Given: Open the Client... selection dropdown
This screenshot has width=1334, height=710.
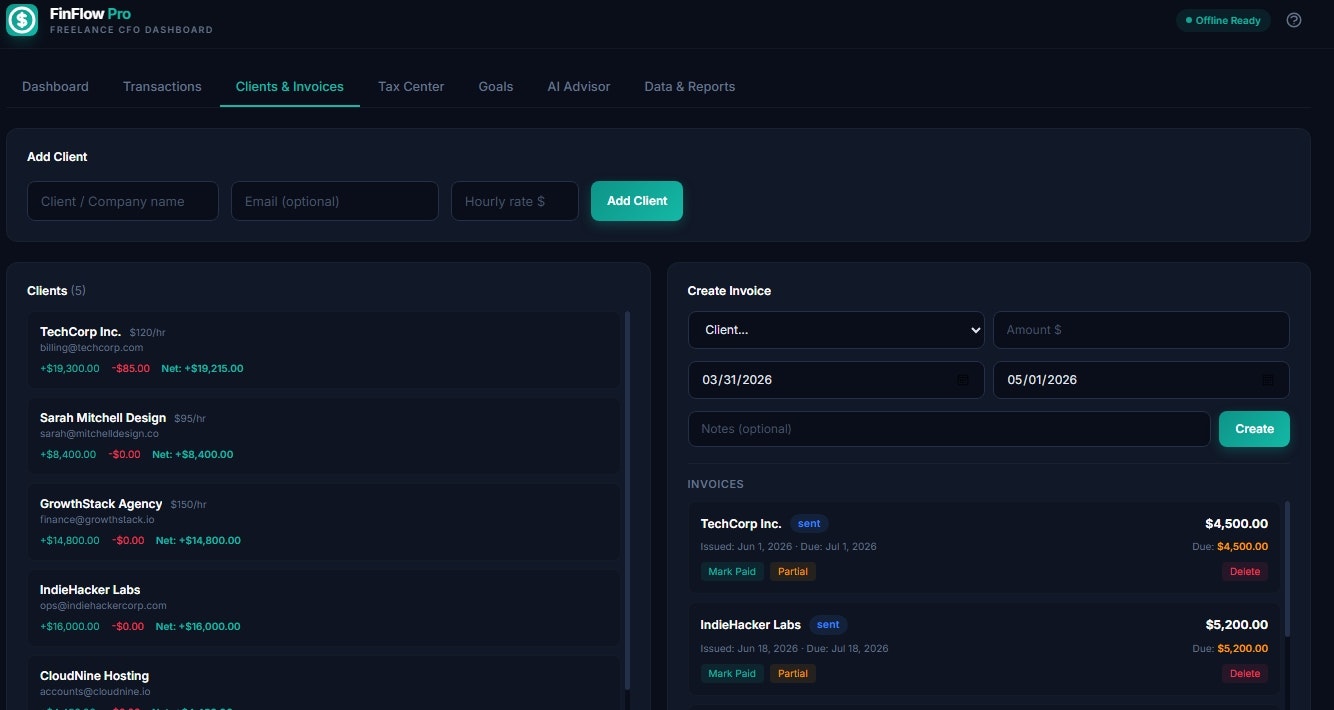Looking at the screenshot, I should (836, 329).
